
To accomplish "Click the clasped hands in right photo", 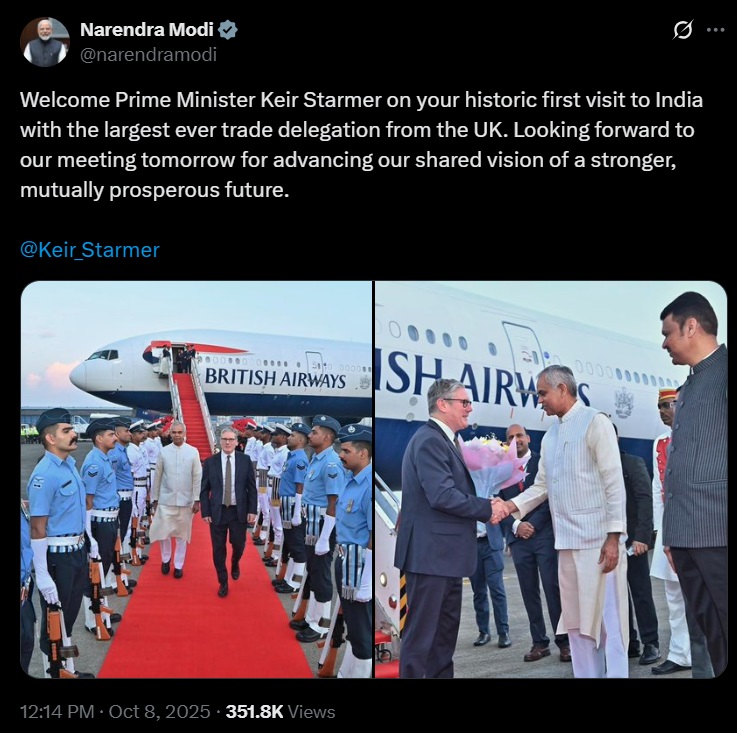I will [503, 510].
